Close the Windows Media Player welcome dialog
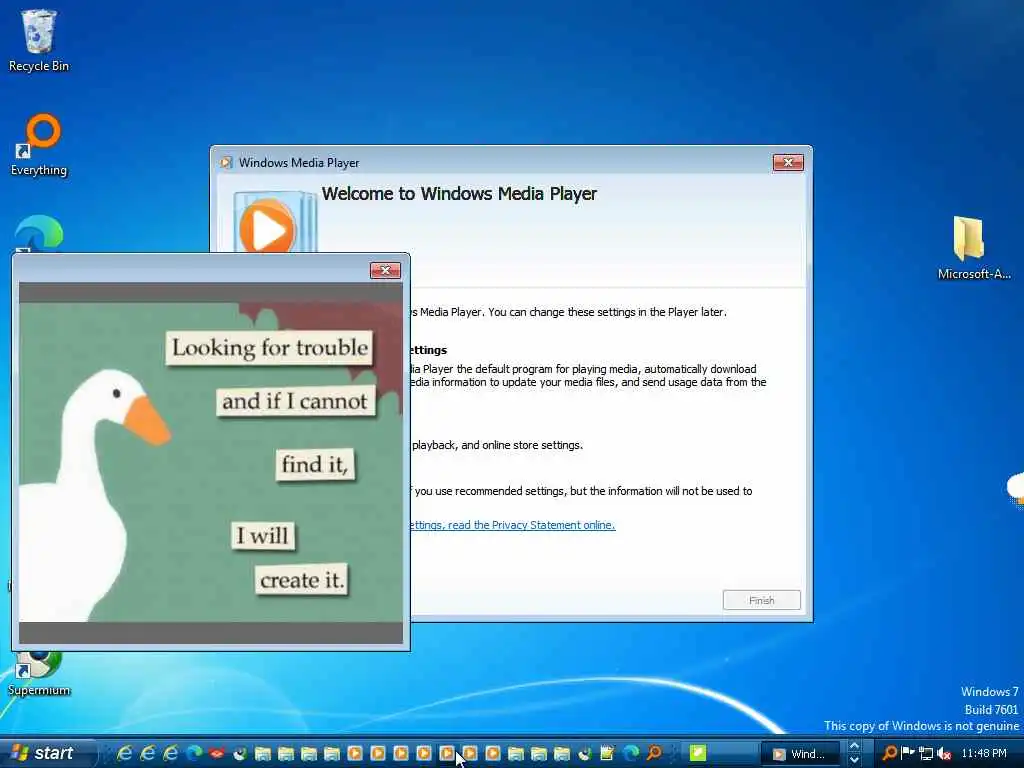Screen dimensions: 1024x768 click(x=788, y=163)
